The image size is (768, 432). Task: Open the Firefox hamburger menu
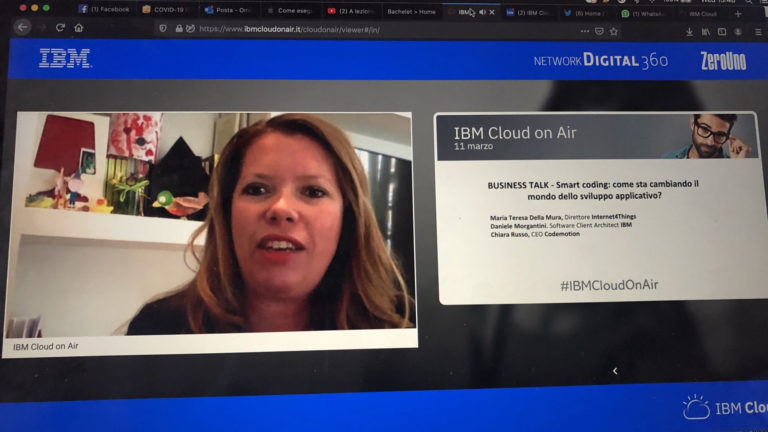[x=758, y=32]
